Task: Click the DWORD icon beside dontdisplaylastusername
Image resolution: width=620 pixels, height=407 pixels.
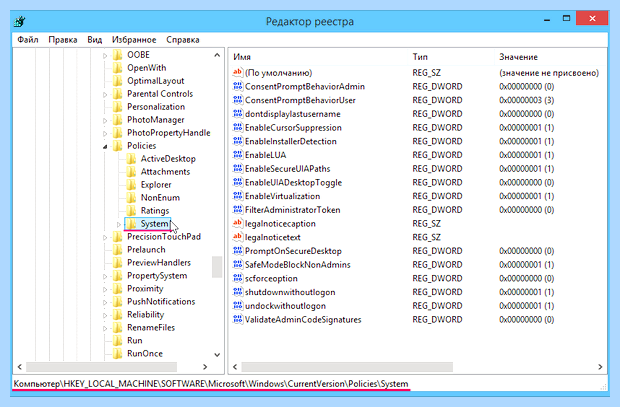Action: click(238, 114)
